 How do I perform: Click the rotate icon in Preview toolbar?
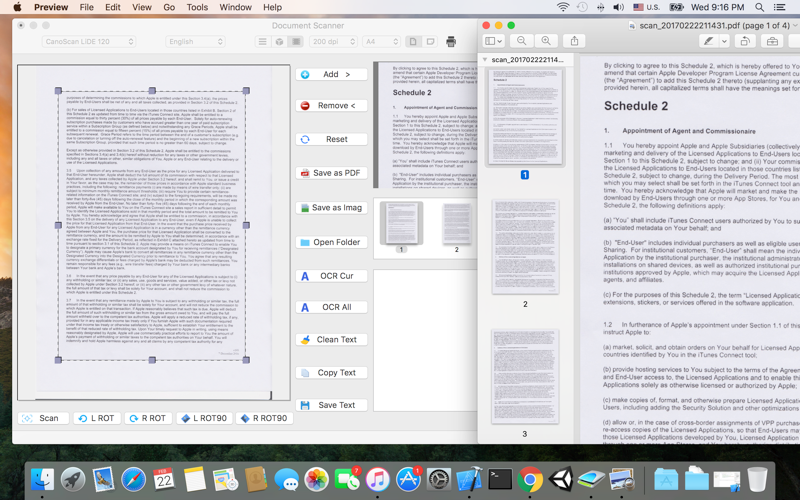745,41
